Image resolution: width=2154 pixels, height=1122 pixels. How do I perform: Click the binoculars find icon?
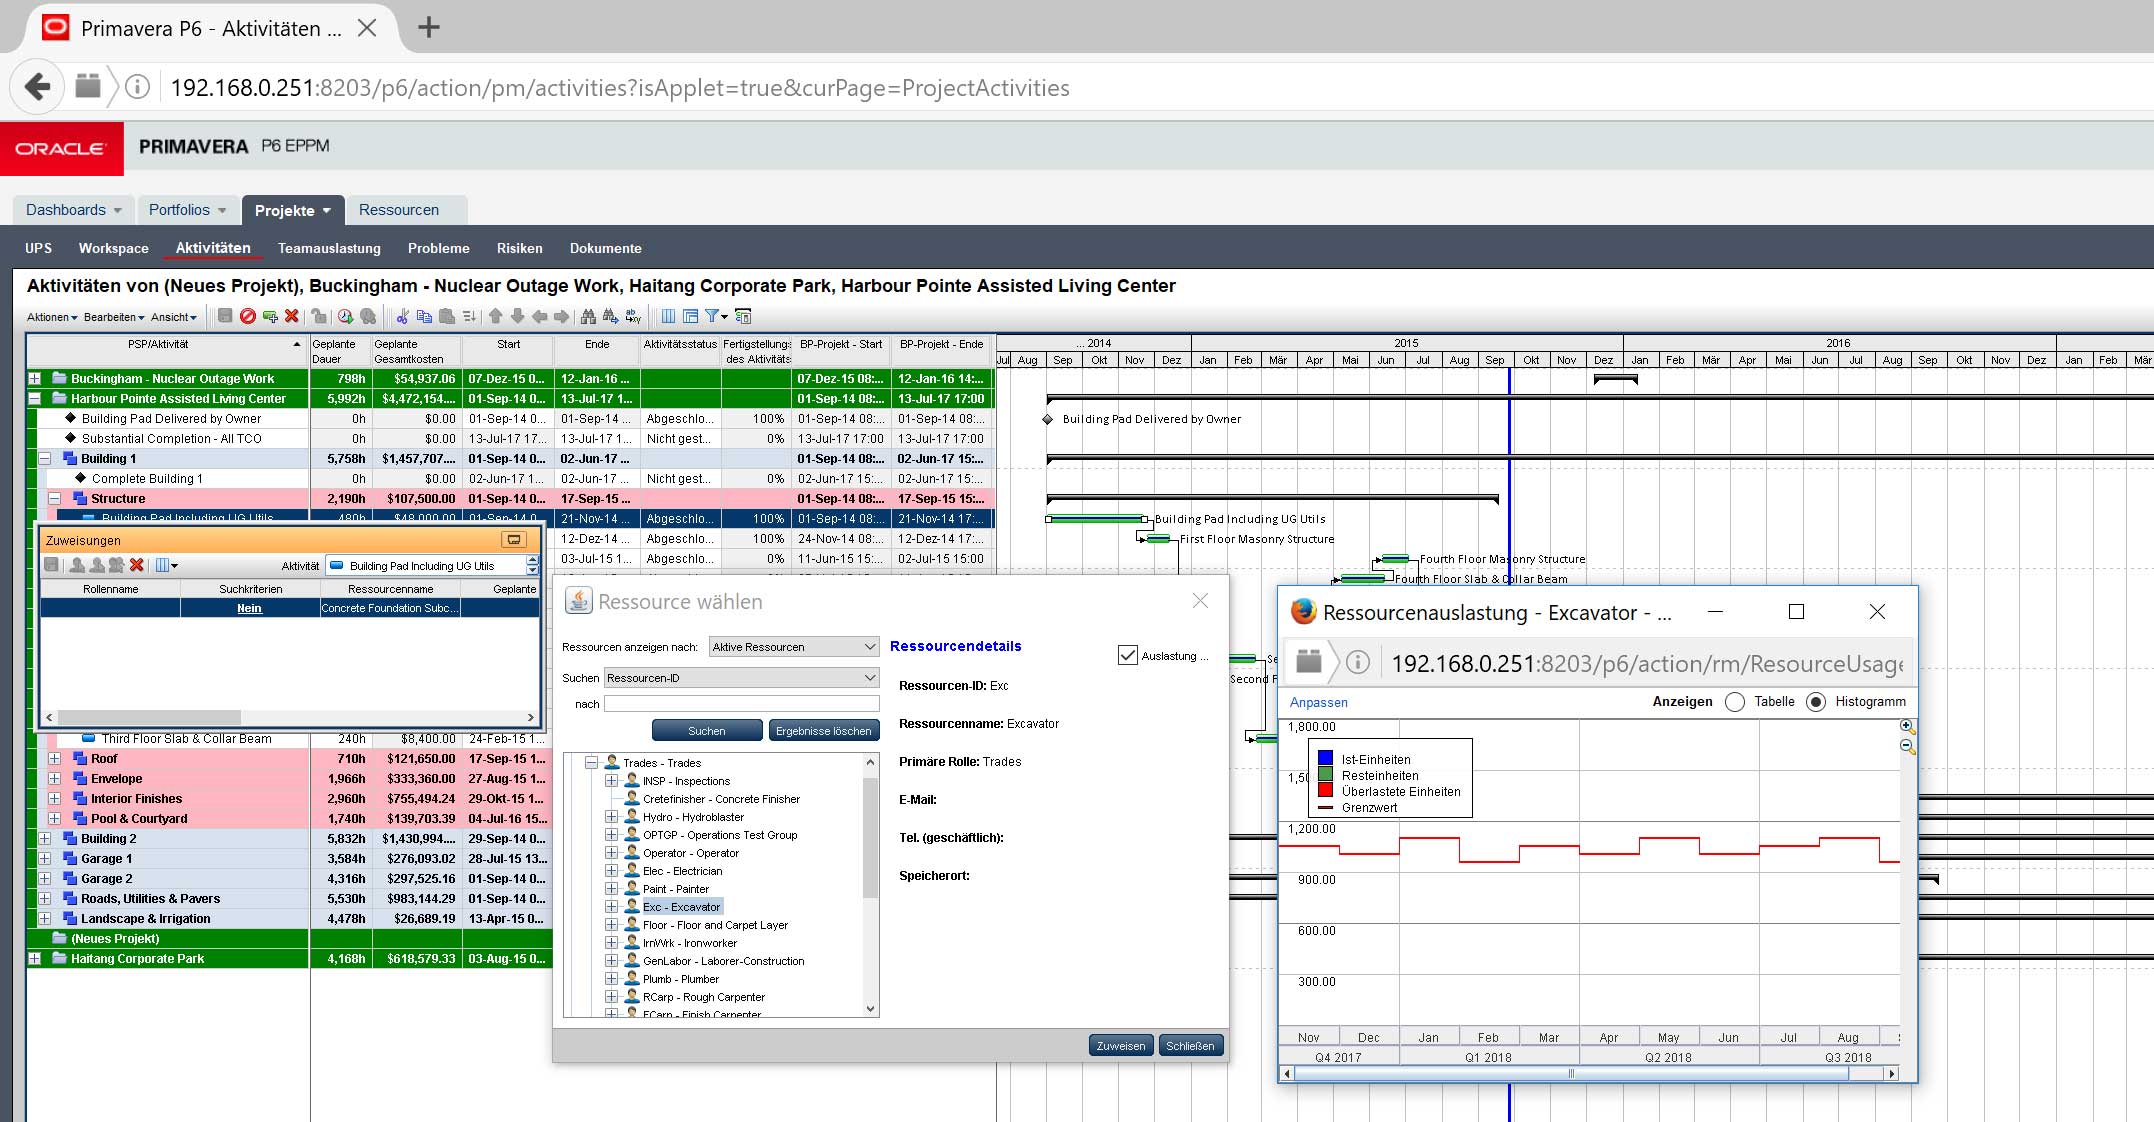click(x=588, y=316)
